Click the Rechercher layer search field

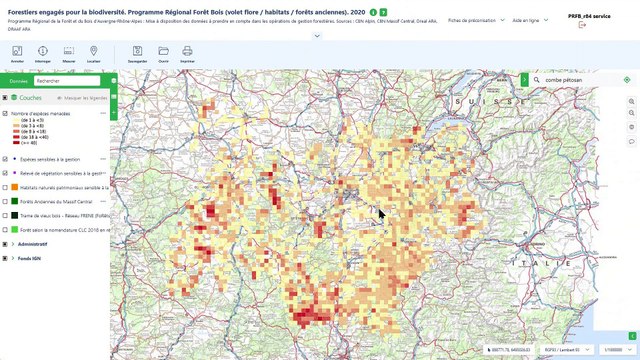click(x=67, y=81)
